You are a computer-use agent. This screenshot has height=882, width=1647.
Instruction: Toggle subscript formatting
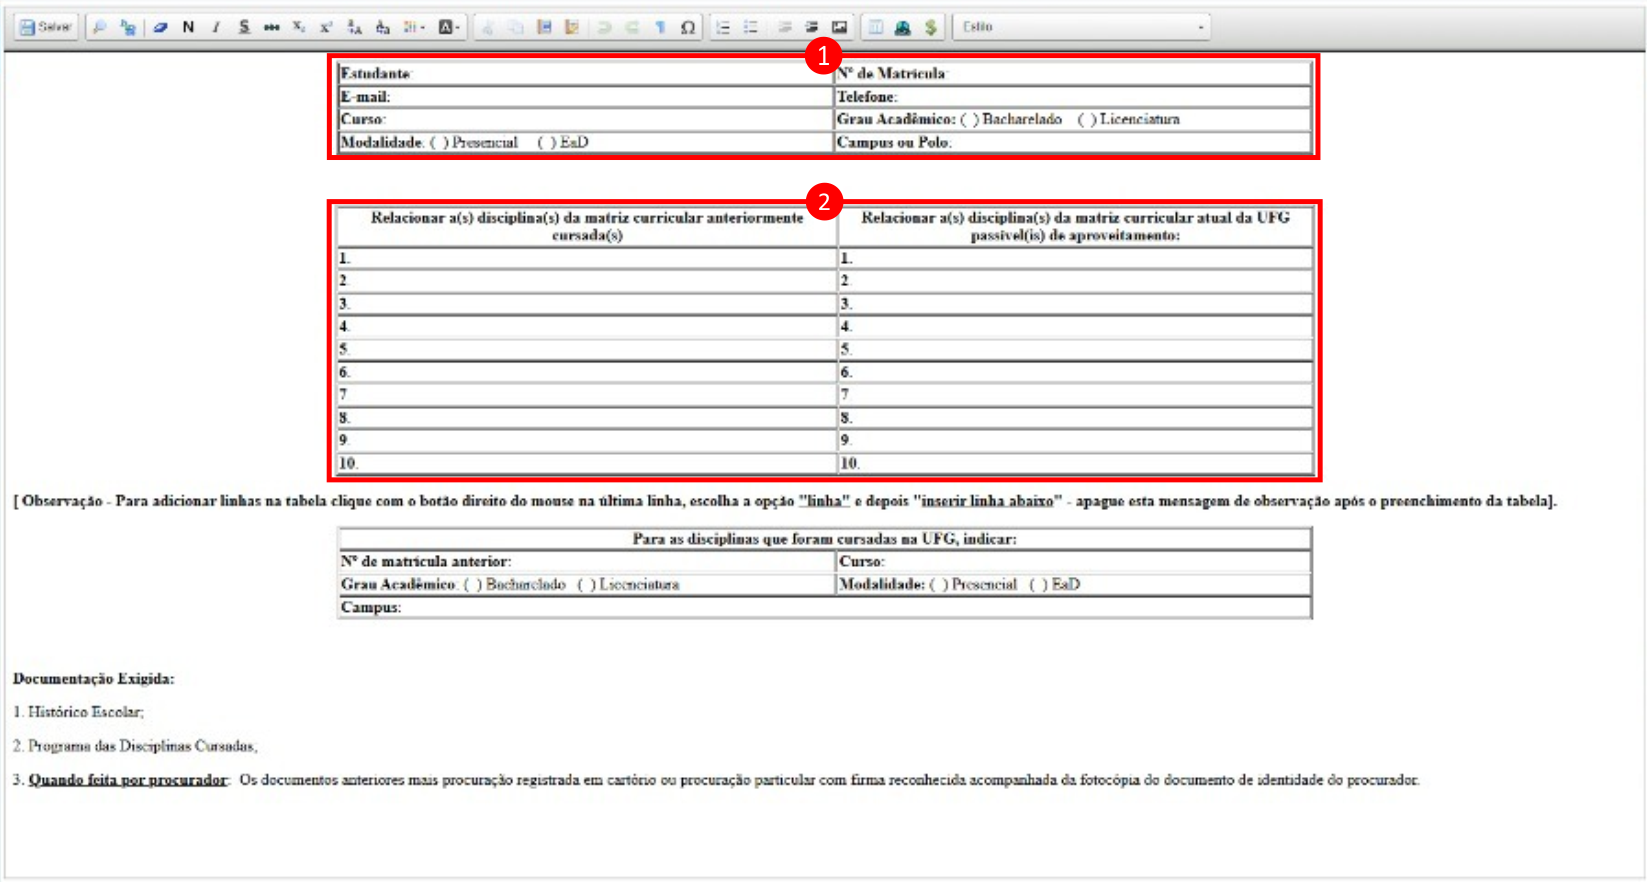coord(299,27)
